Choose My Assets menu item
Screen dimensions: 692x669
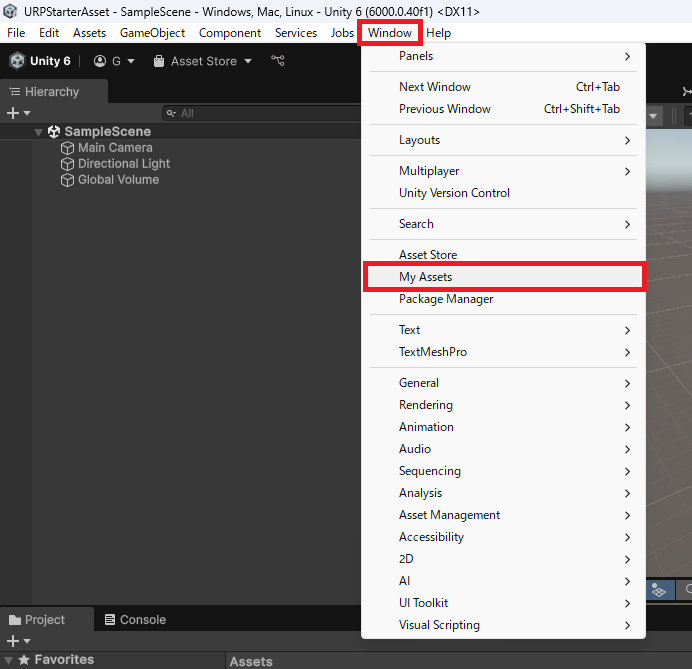click(504, 277)
